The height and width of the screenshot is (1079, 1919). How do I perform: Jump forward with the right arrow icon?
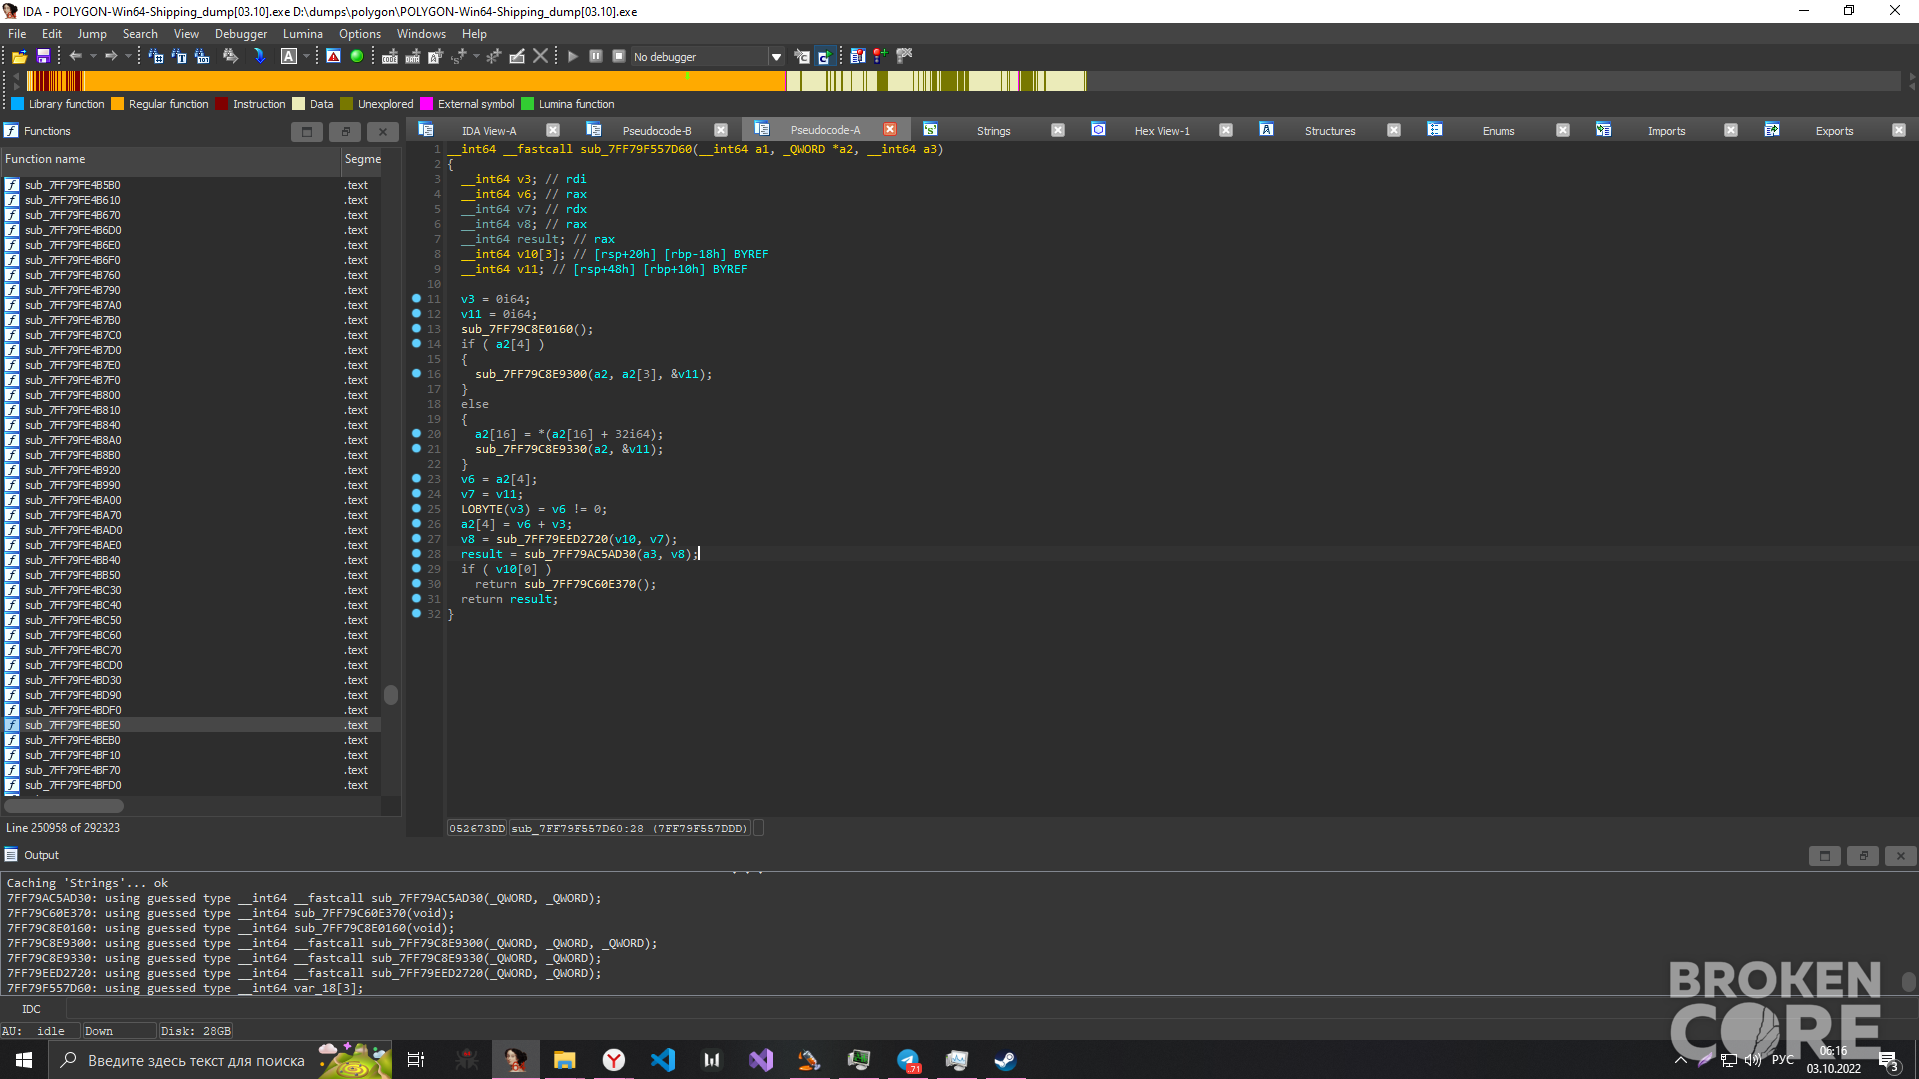(111, 57)
